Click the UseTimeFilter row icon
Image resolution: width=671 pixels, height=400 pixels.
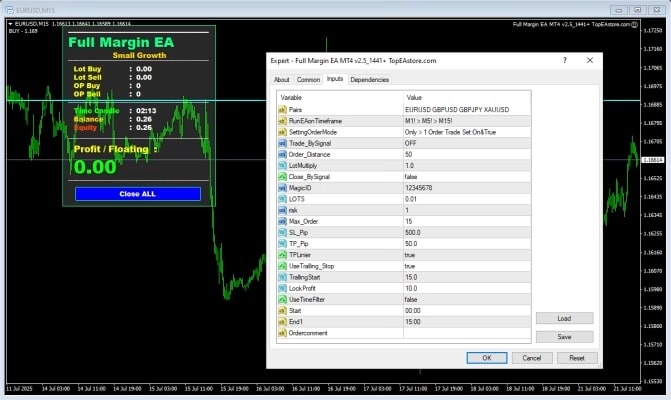[282, 299]
